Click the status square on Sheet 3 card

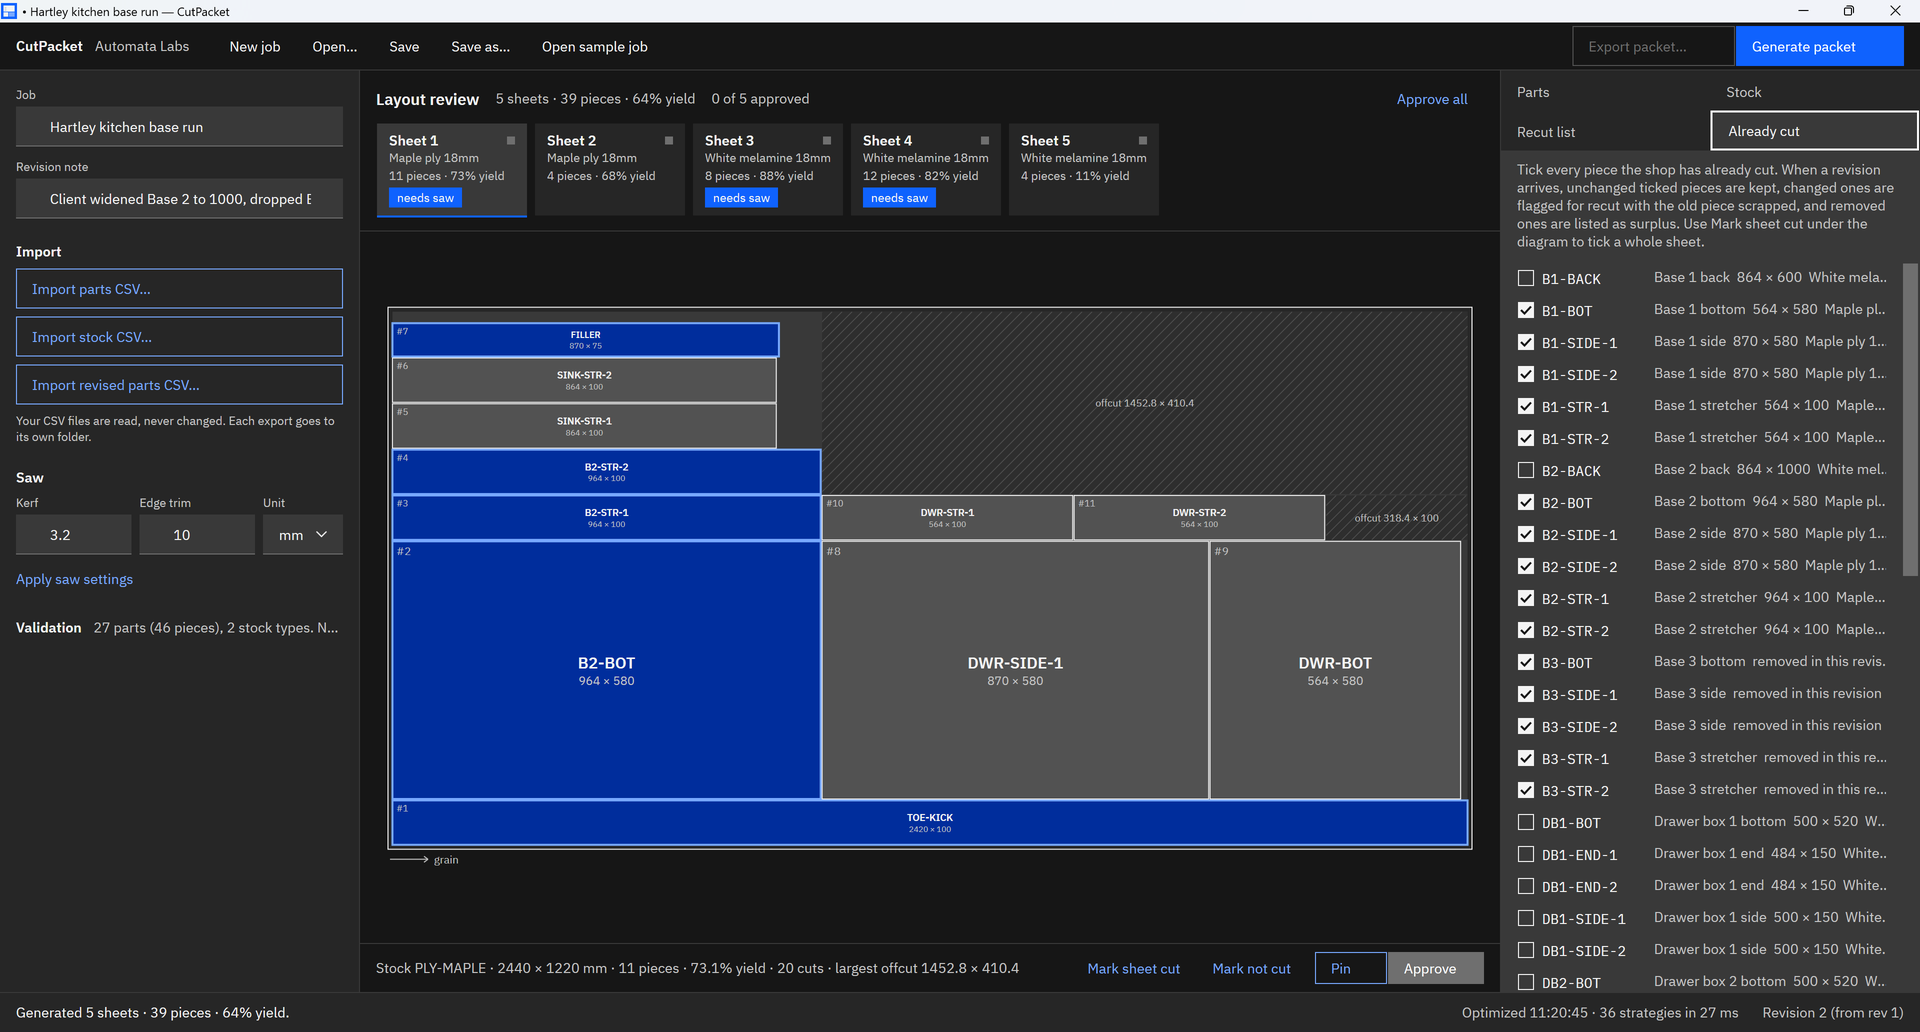point(827,141)
